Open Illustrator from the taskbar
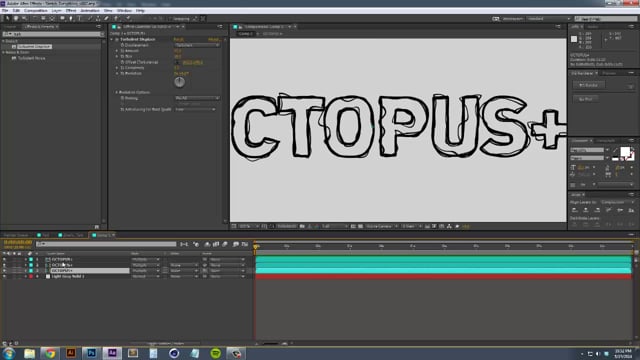This screenshot has height=360, width=640. (71, 353)
